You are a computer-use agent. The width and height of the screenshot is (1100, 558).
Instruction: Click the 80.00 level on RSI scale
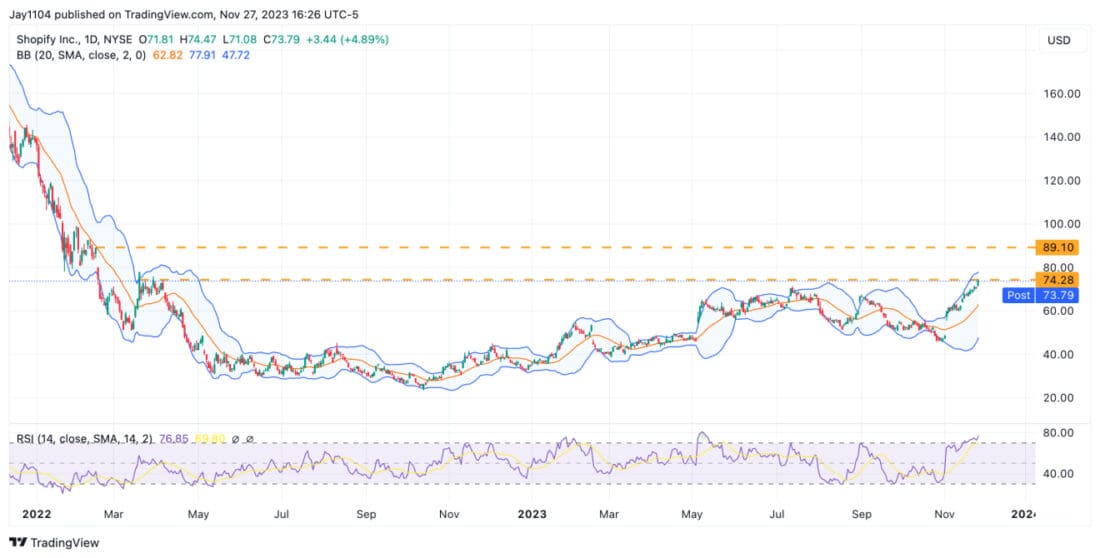(1057, 433)
